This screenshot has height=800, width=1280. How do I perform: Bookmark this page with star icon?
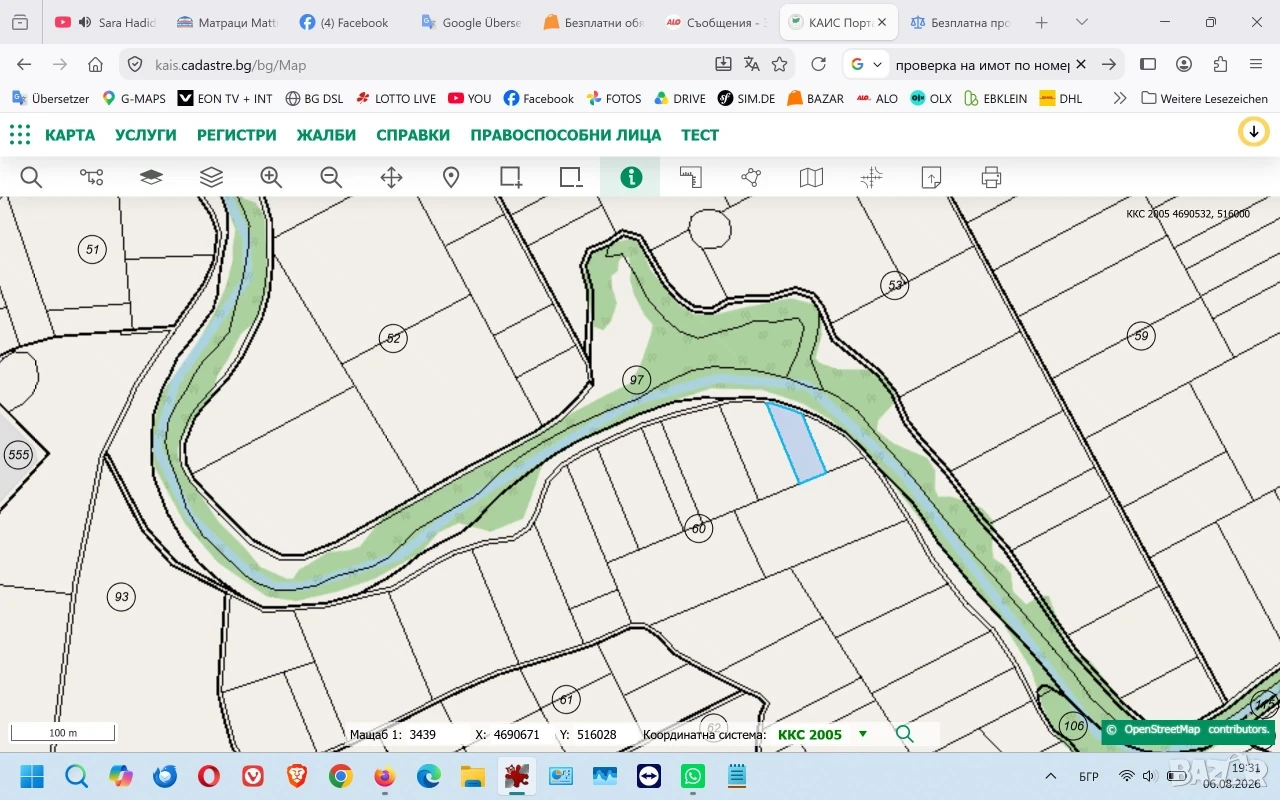click(x=779, y=64)
